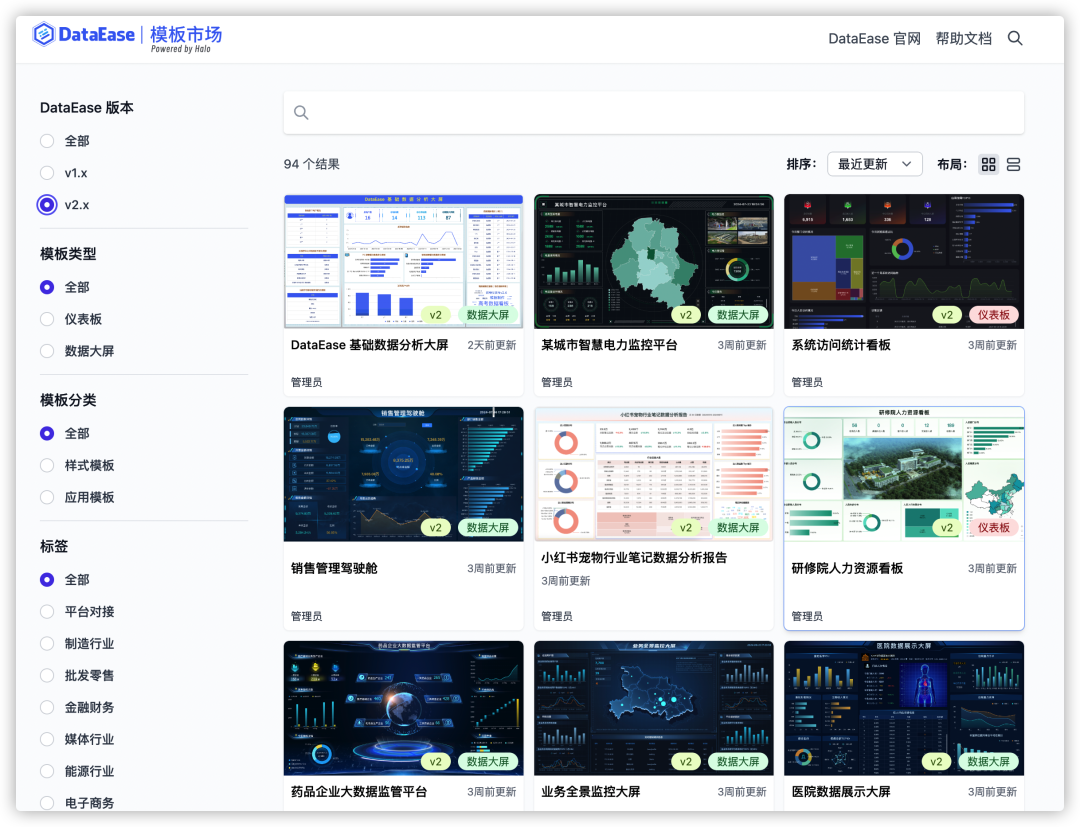
Task: Filter by 仪表板 template type
Action: click(x=47, y=319)
